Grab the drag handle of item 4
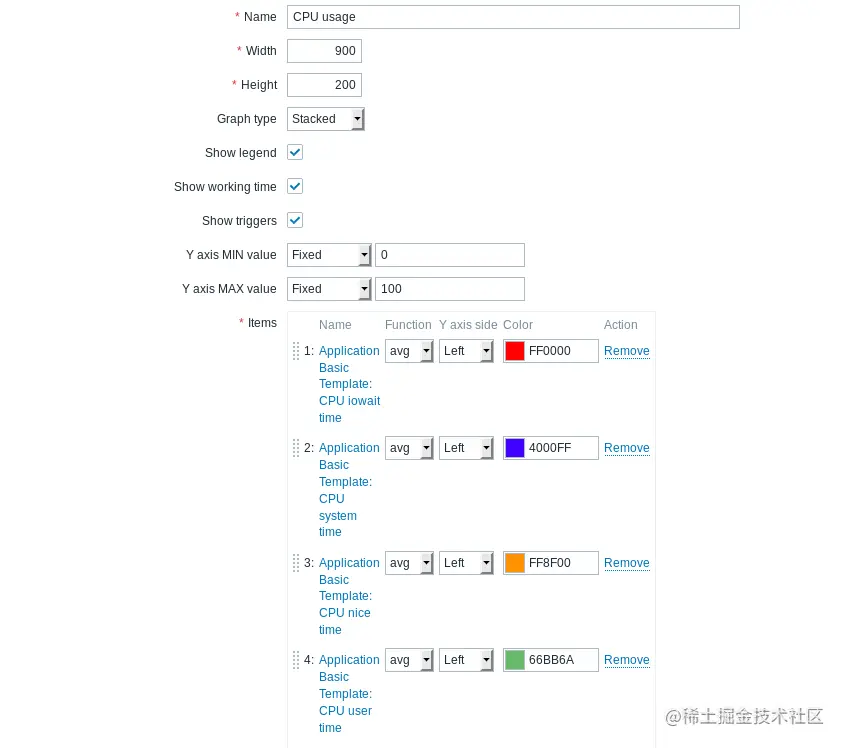The height and width of the screenshot is (748, 845). pos(296,660)
